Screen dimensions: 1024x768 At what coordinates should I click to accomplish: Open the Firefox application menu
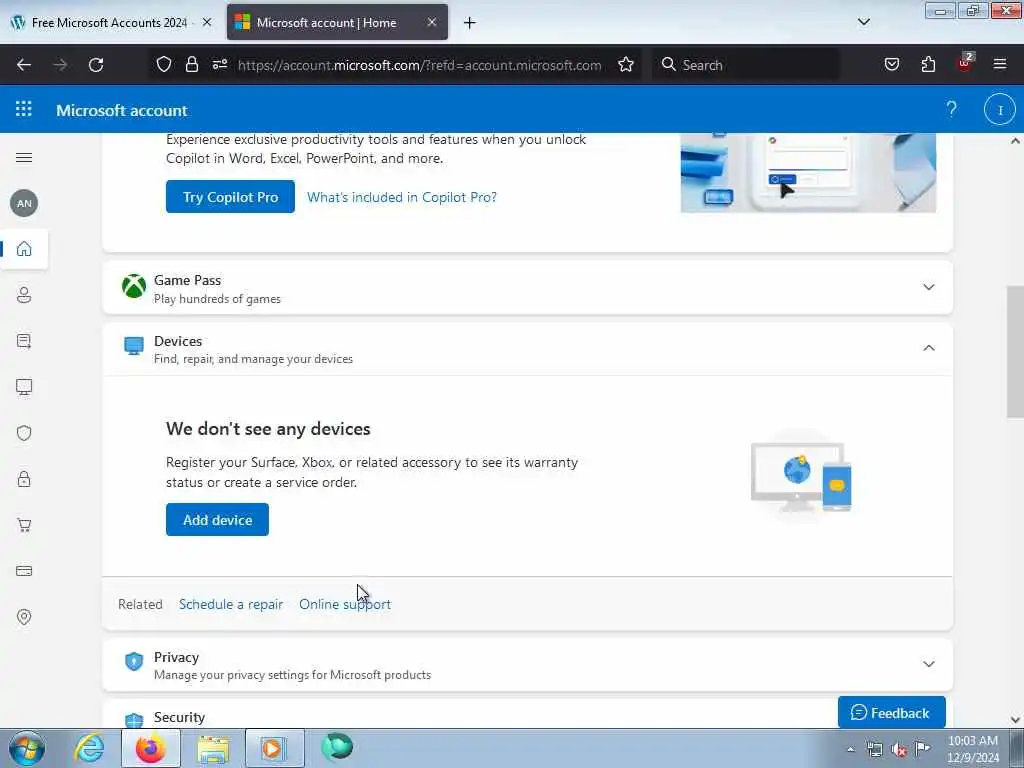[x=1000, y=64]
